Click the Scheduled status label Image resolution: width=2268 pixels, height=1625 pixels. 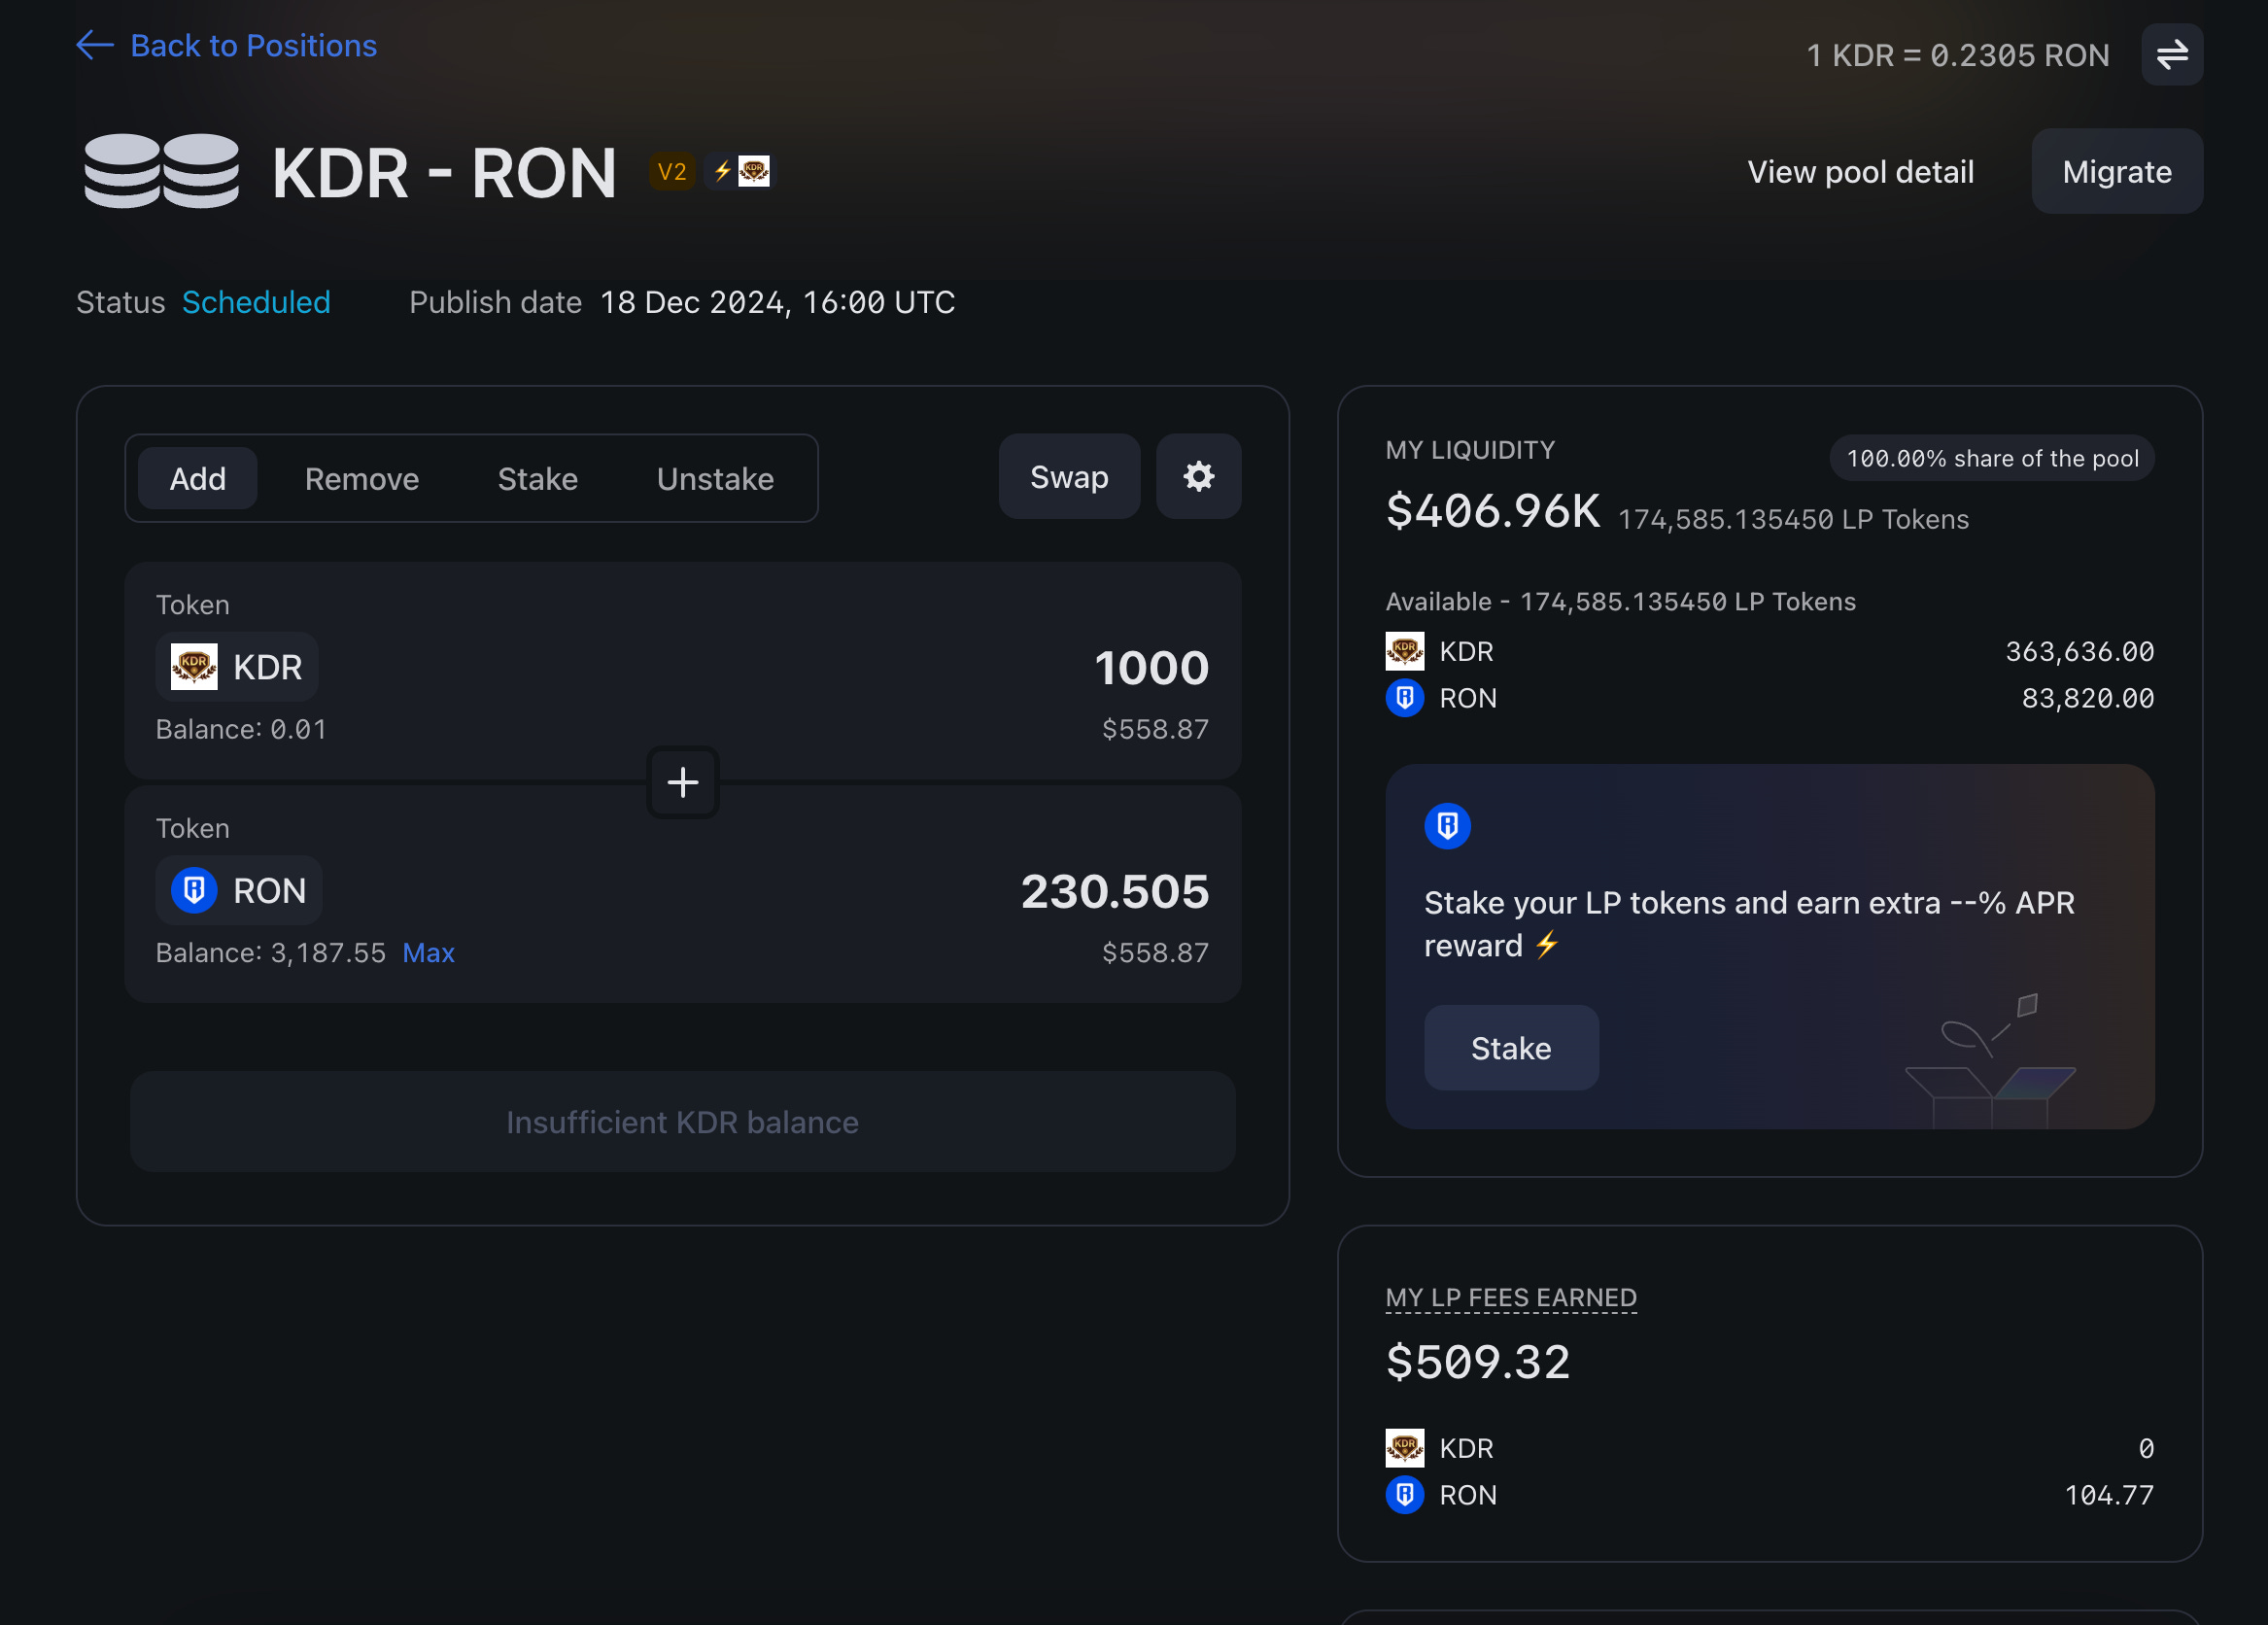[x=256, y=302]
